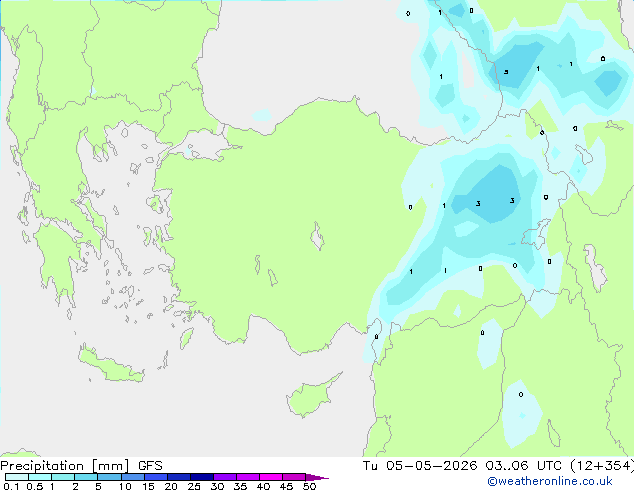Click the 20 mm dark blue swatch

pos(178,477)
